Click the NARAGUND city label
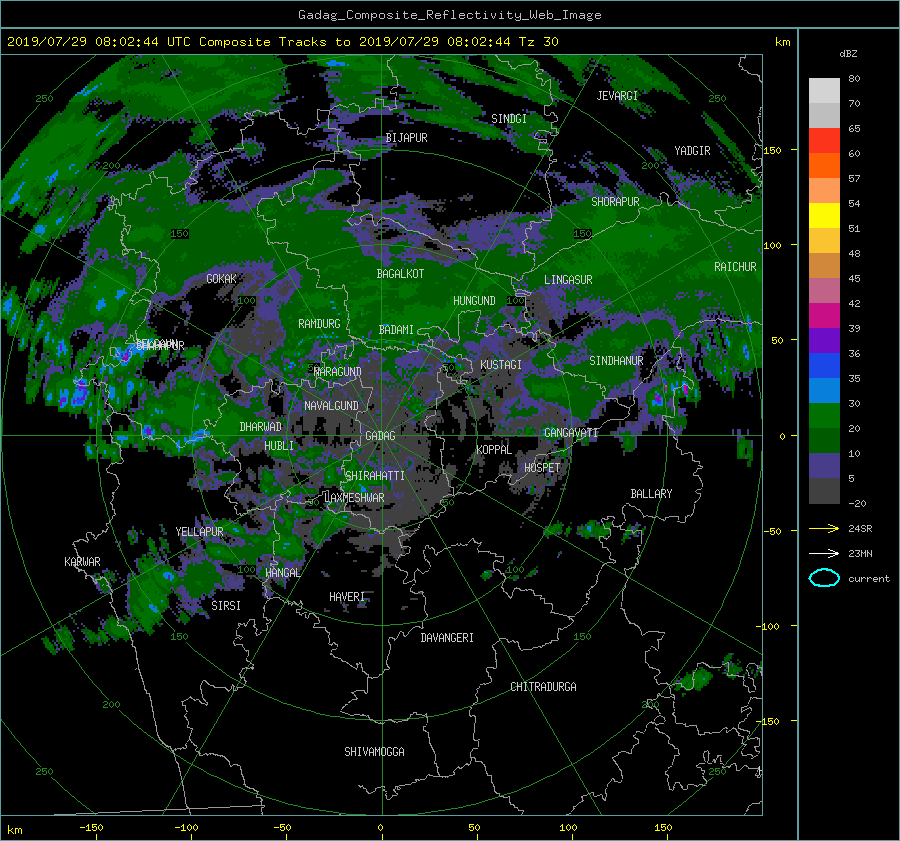The image size is (900, 841). coord(338,372)
